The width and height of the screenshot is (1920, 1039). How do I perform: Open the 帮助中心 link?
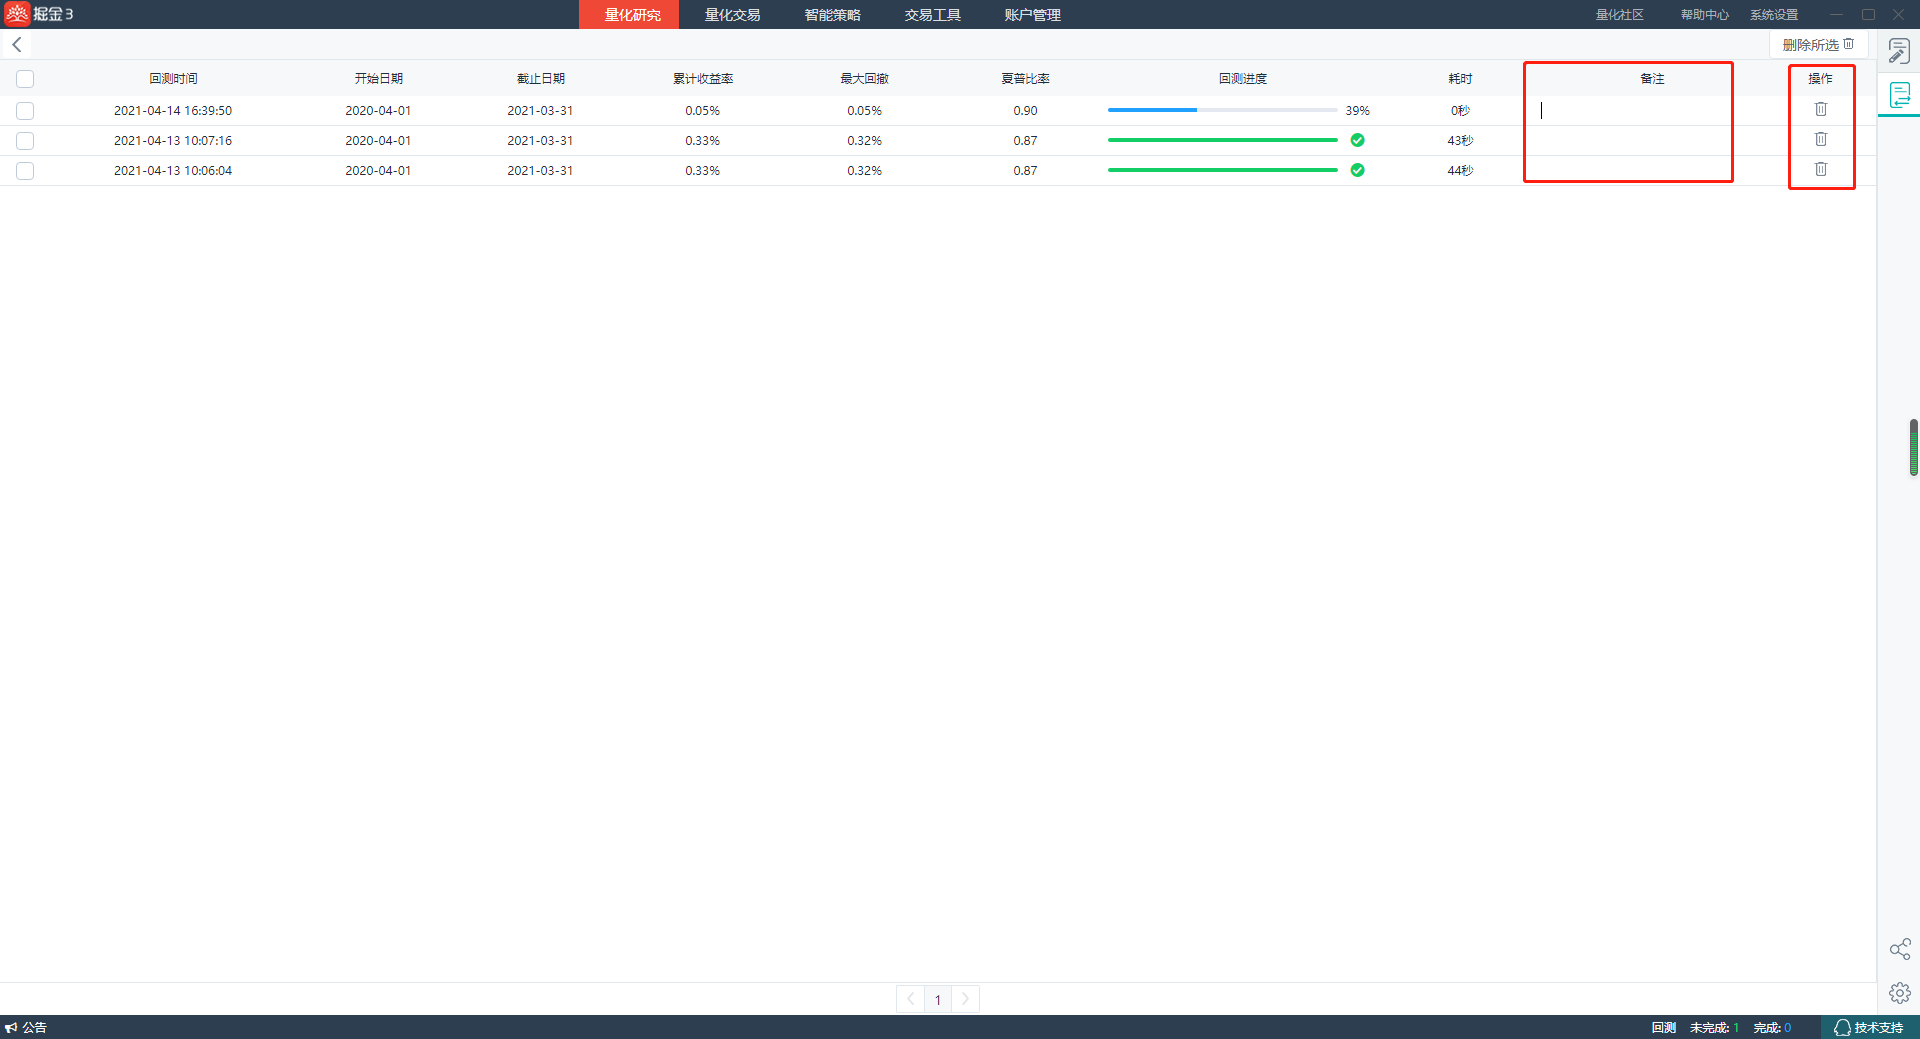(x=1704, y=15)
